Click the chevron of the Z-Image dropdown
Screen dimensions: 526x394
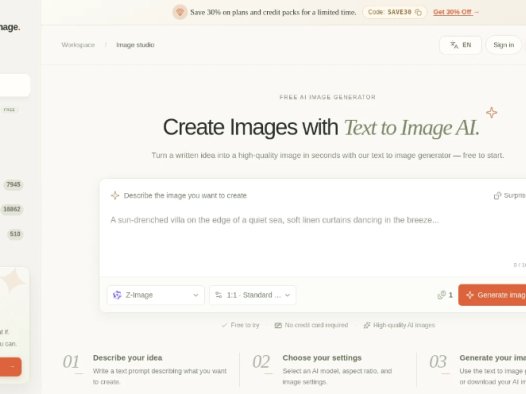[196, 295]
